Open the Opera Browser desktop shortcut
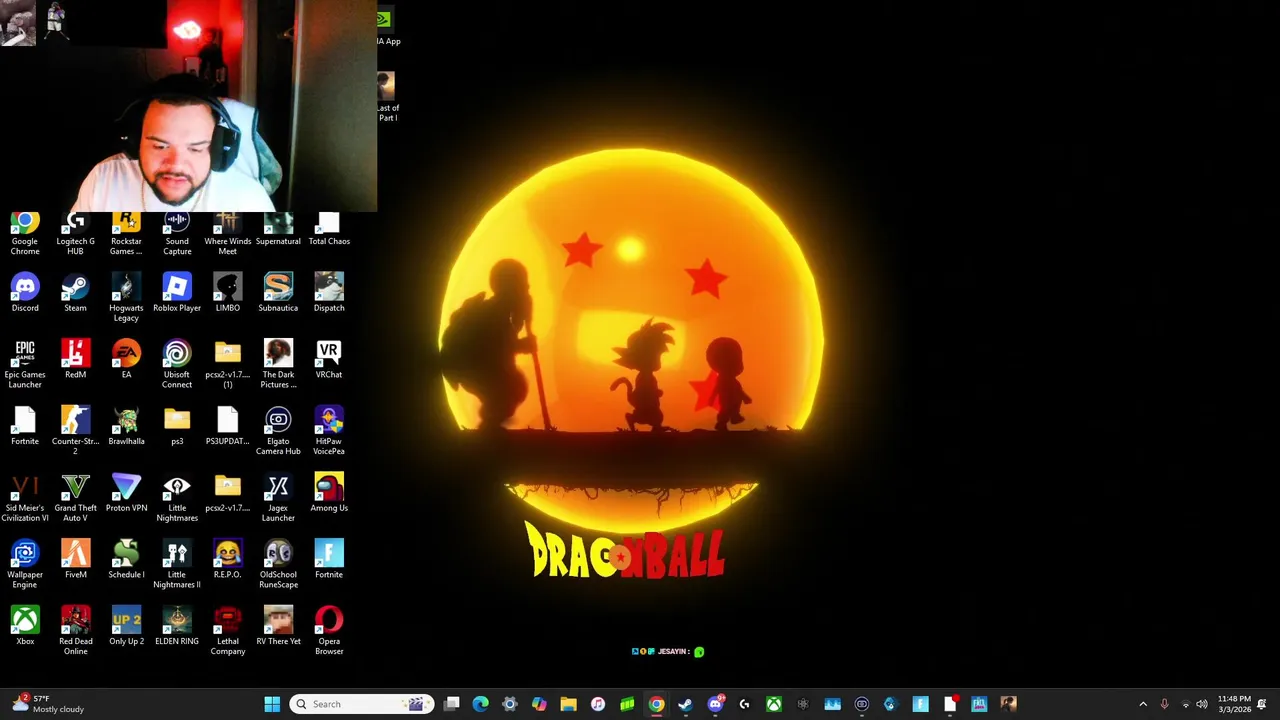Image resolution: width=1280 pixels, height=720 pixels. [x=329, y=631]
